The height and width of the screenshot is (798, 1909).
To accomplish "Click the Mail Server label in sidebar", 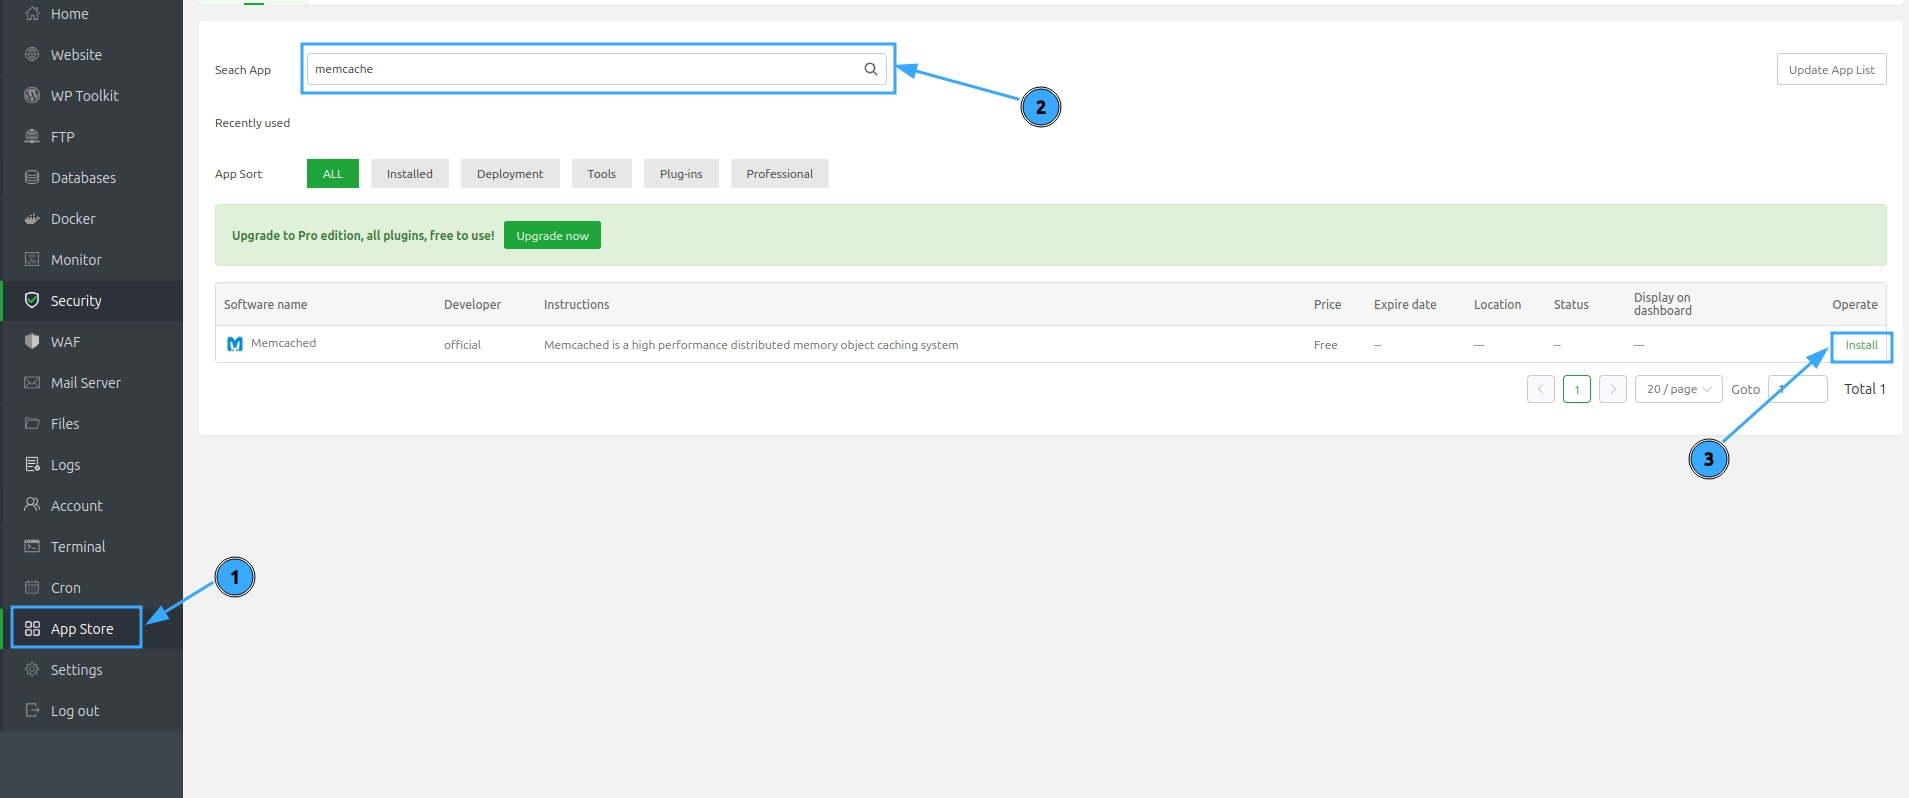I will point(86,383).
